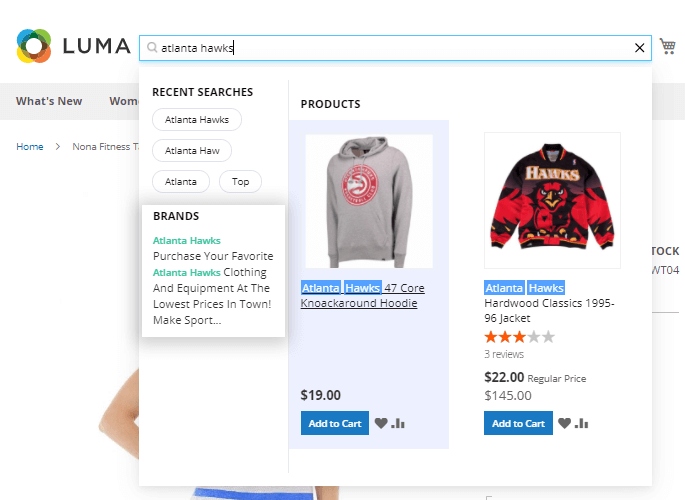Open the Hawks jacket product image

552,201
